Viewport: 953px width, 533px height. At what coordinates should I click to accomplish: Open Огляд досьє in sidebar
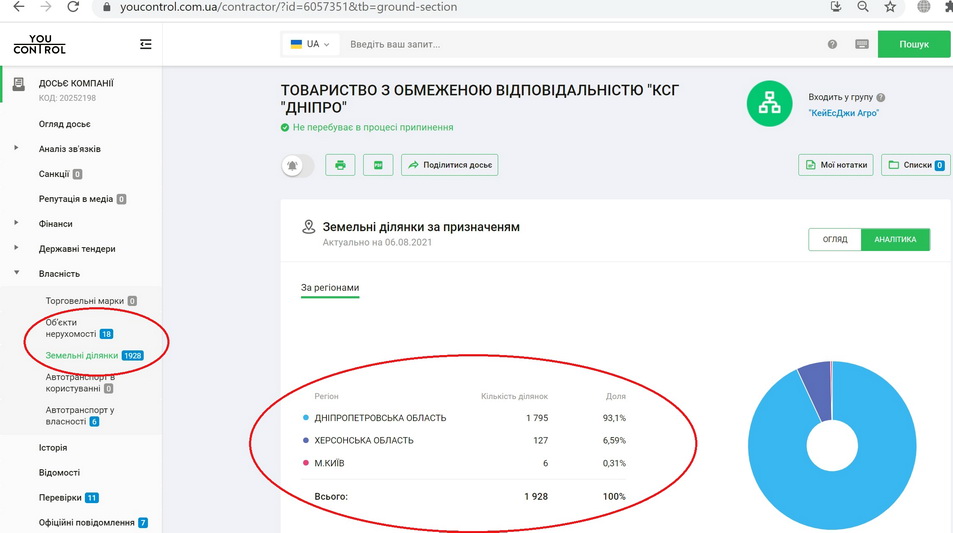coord(64,124)
